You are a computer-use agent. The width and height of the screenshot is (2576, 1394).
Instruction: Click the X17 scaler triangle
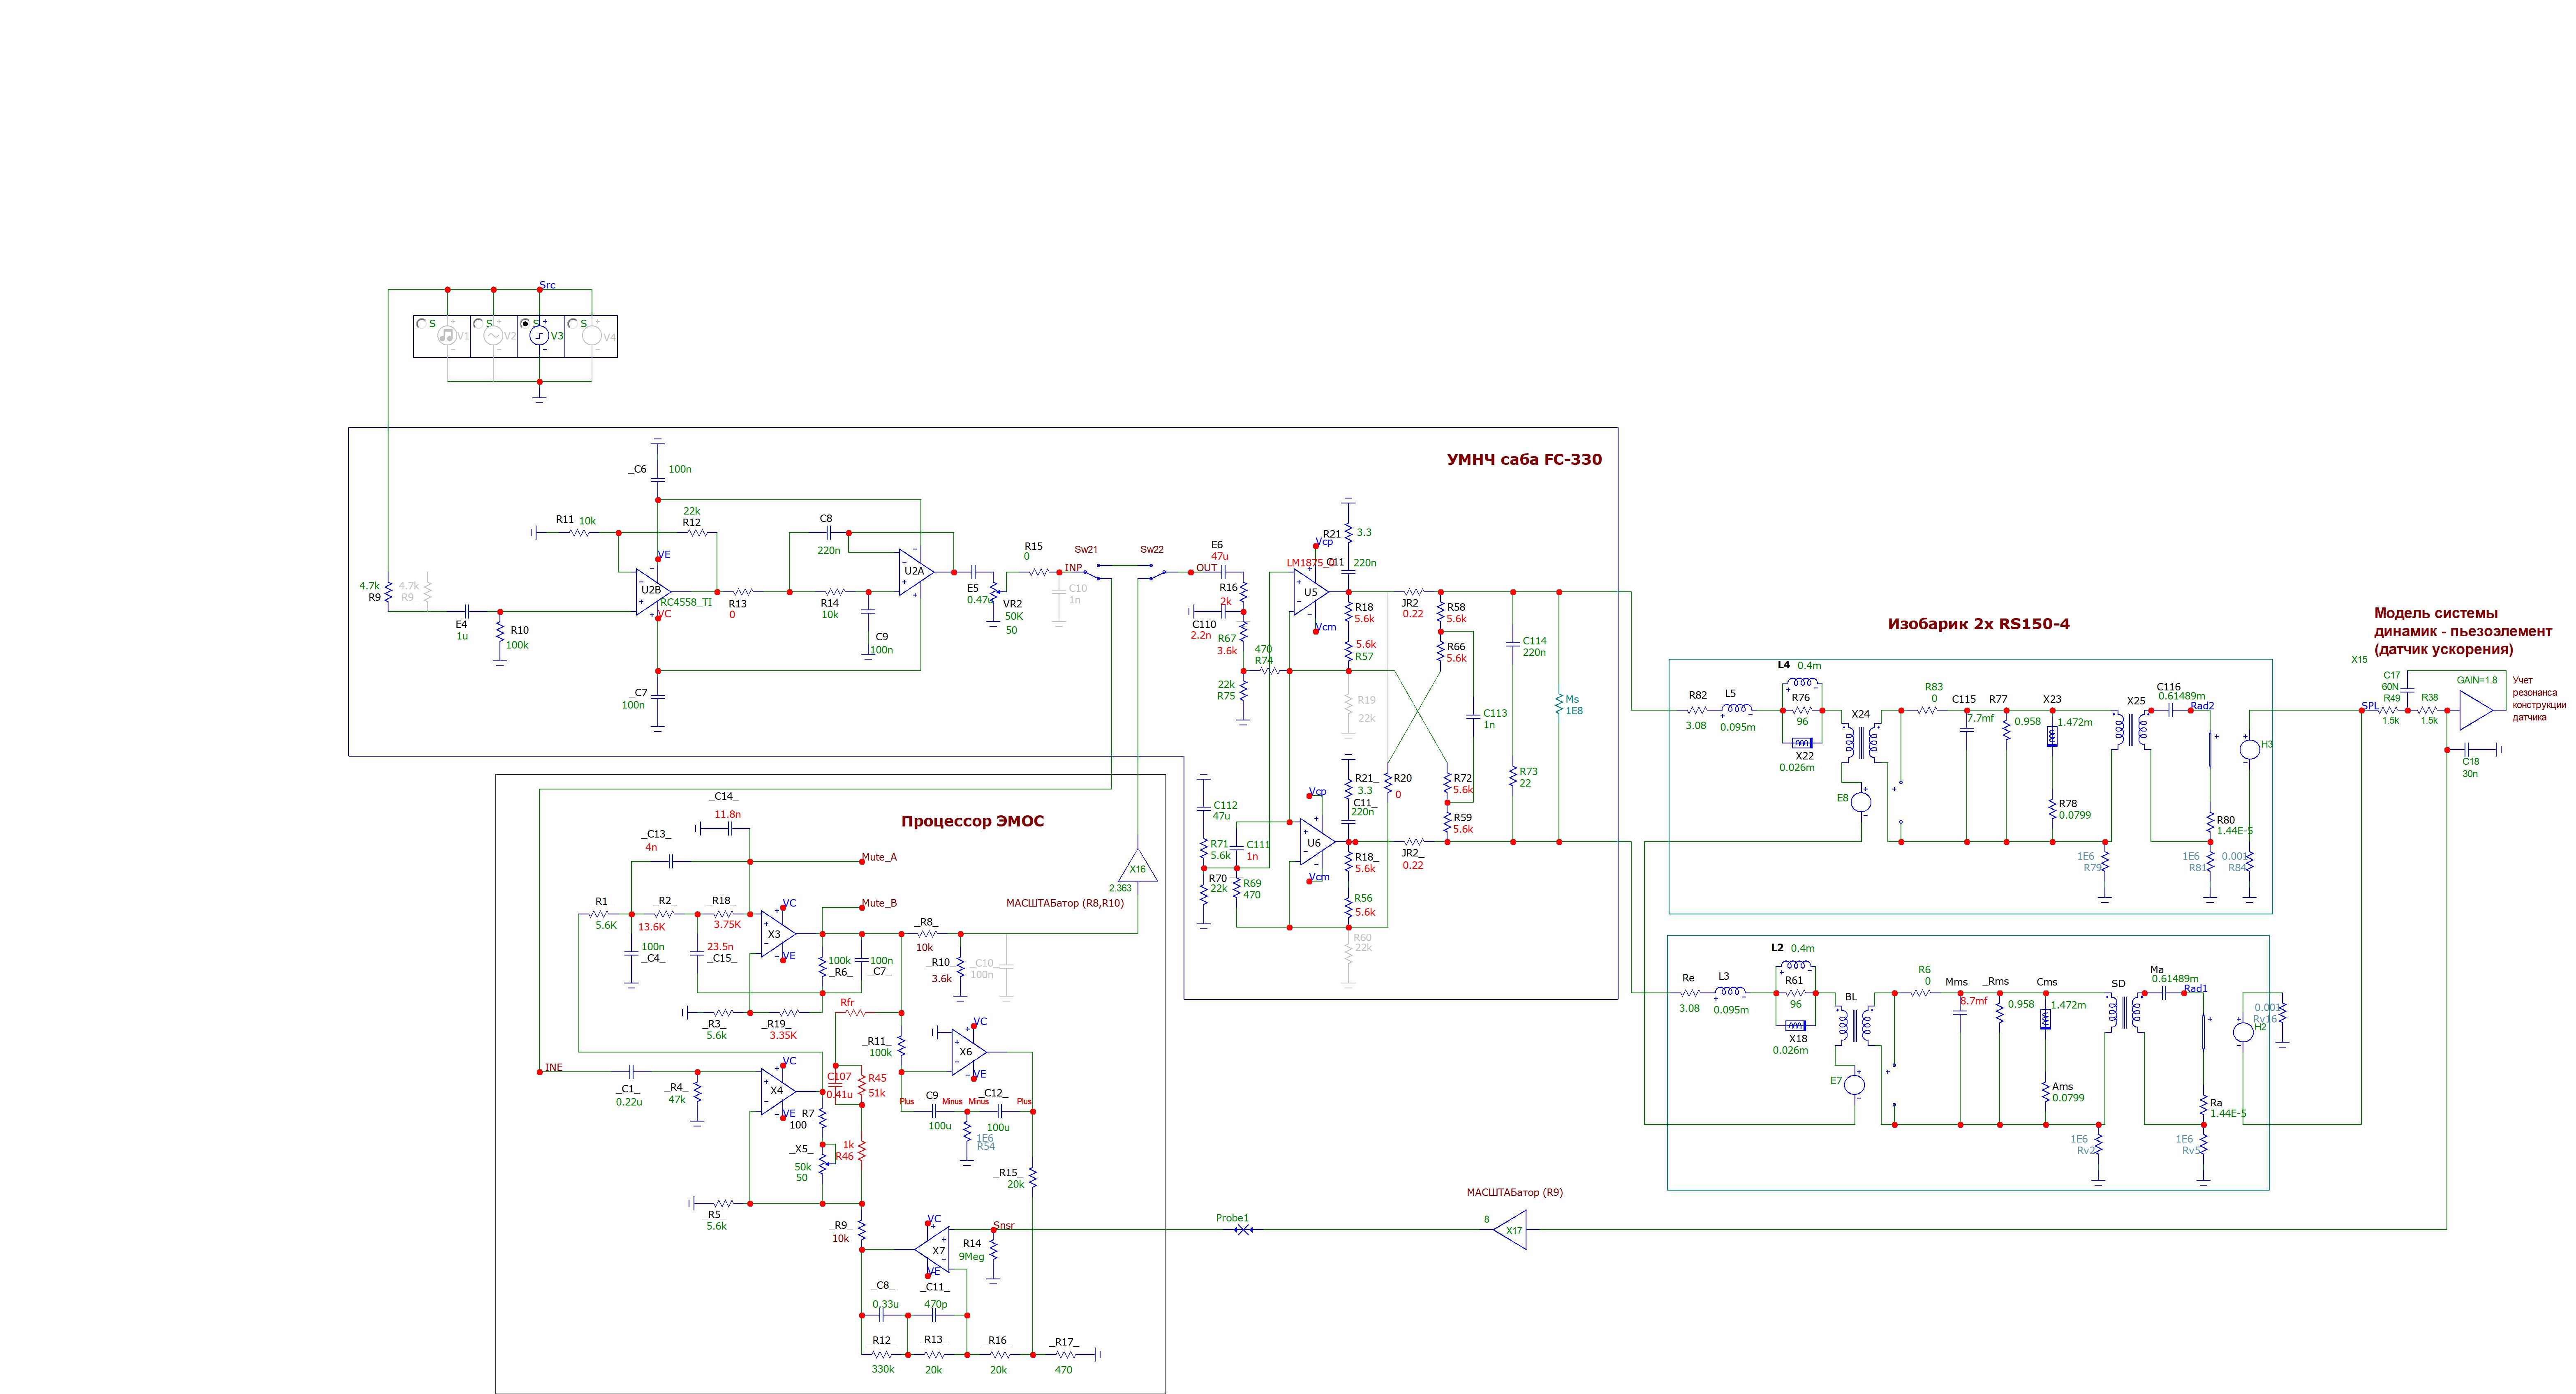click(x=1511, y=1230)
